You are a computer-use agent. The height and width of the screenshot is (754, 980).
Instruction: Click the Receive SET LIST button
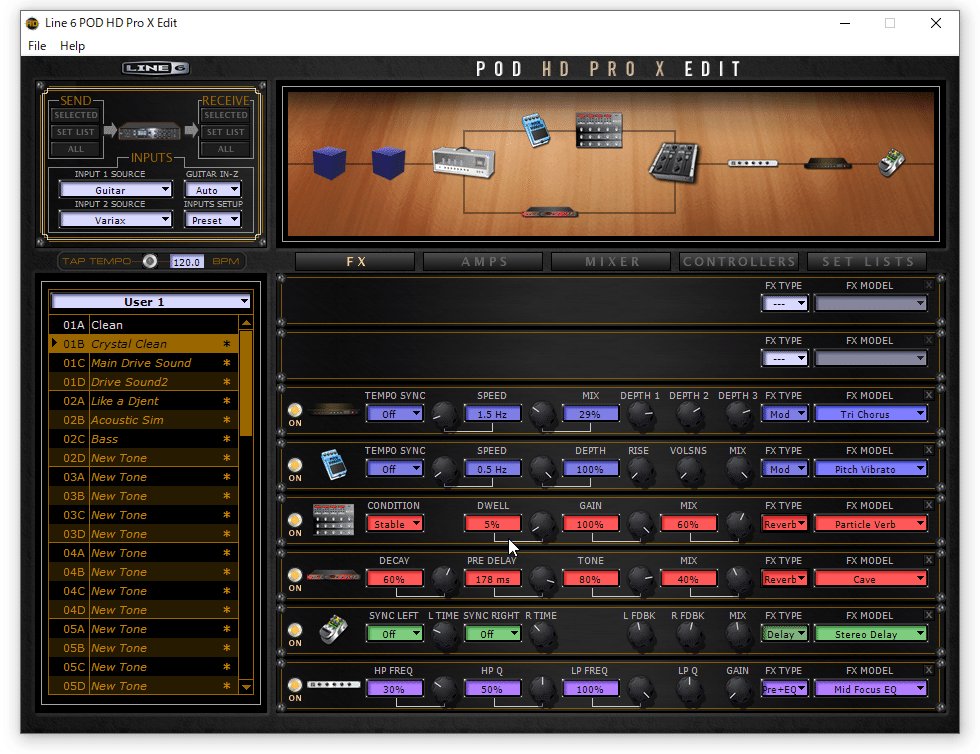click(x=226, y=132)
